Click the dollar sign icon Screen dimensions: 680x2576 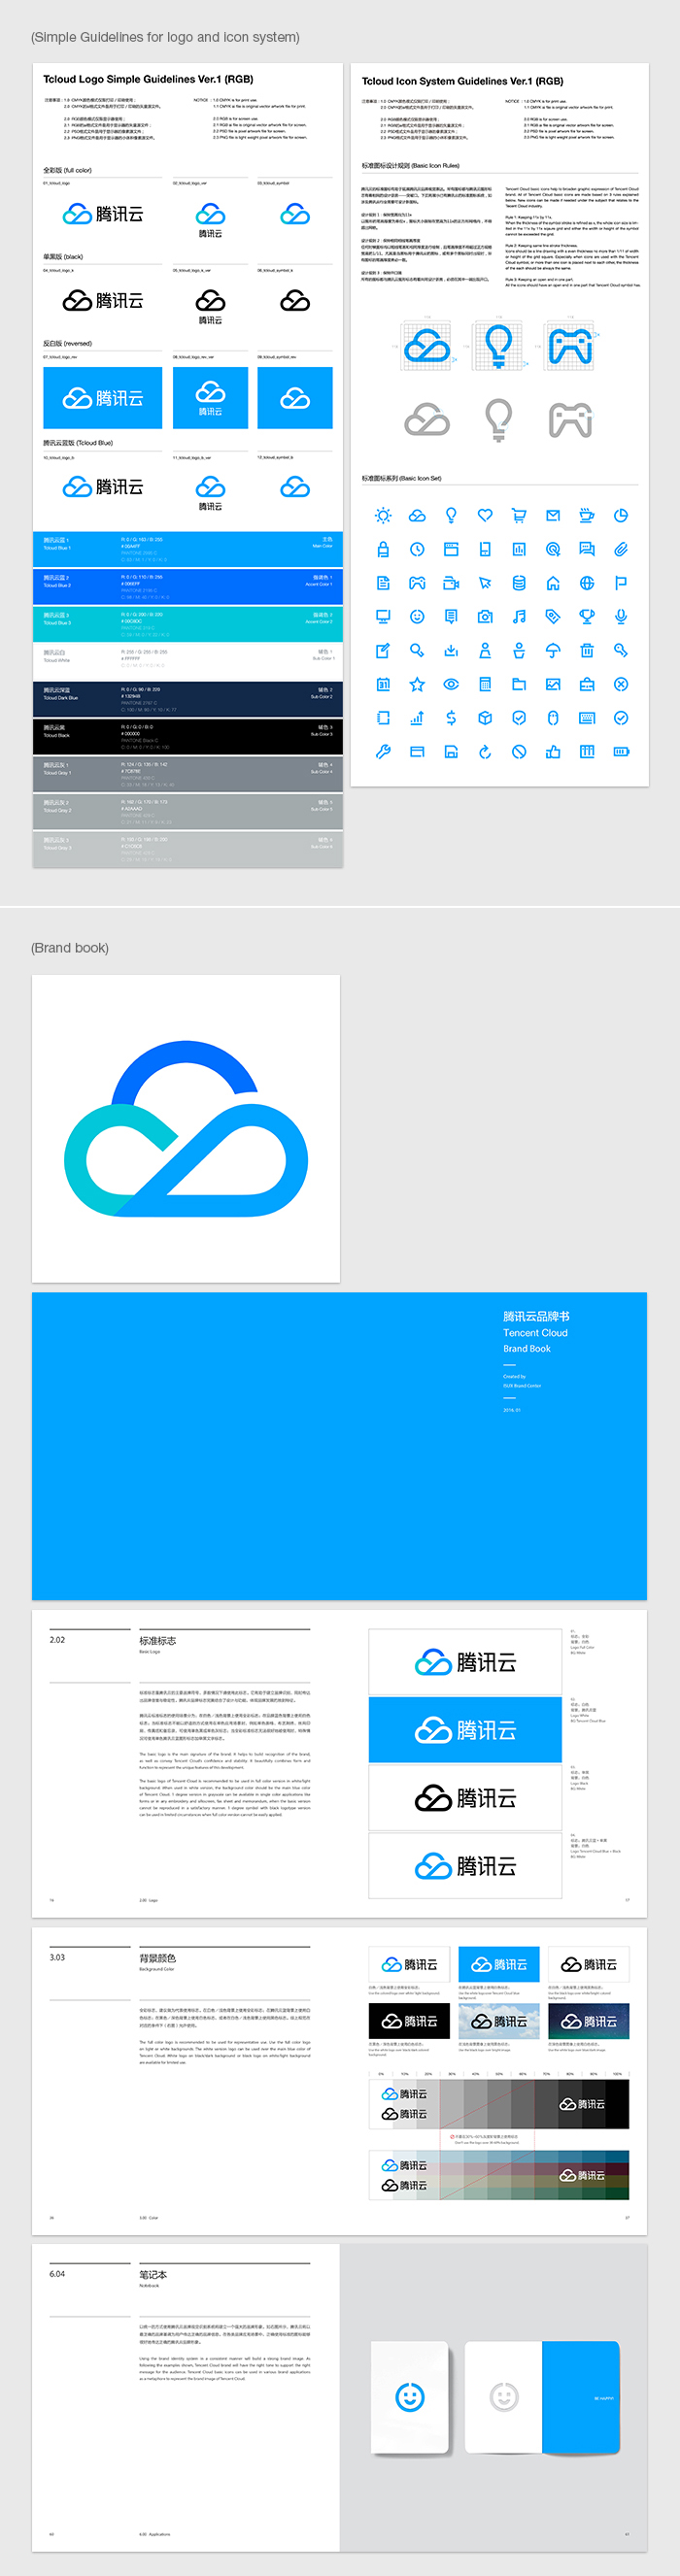451,718
